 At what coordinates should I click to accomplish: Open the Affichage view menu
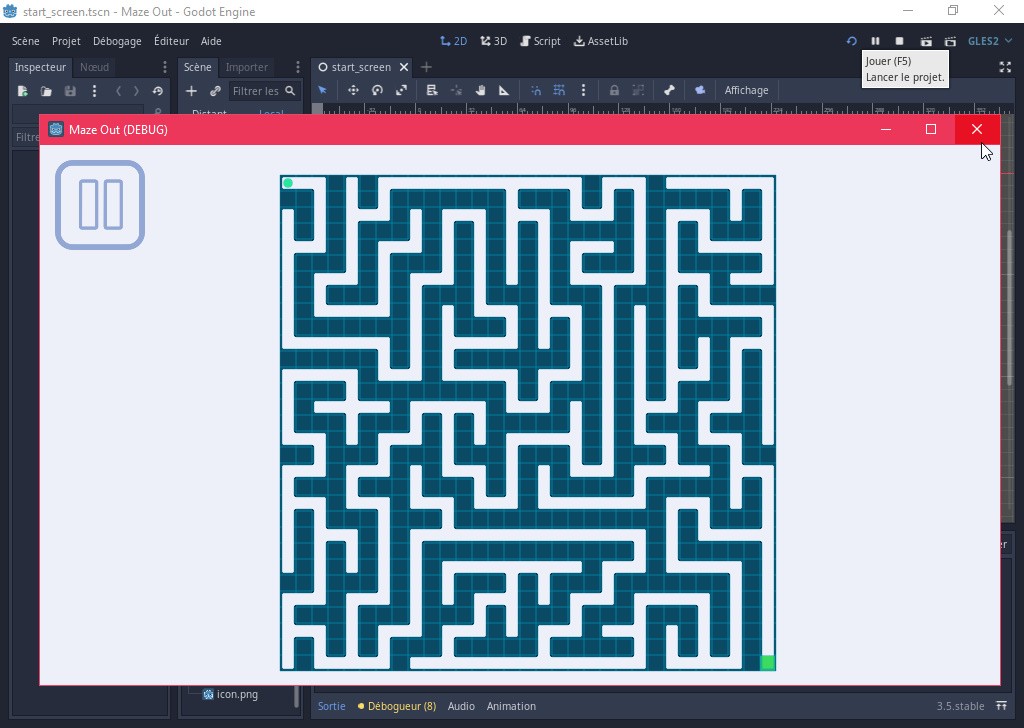(x=746, y=90)
